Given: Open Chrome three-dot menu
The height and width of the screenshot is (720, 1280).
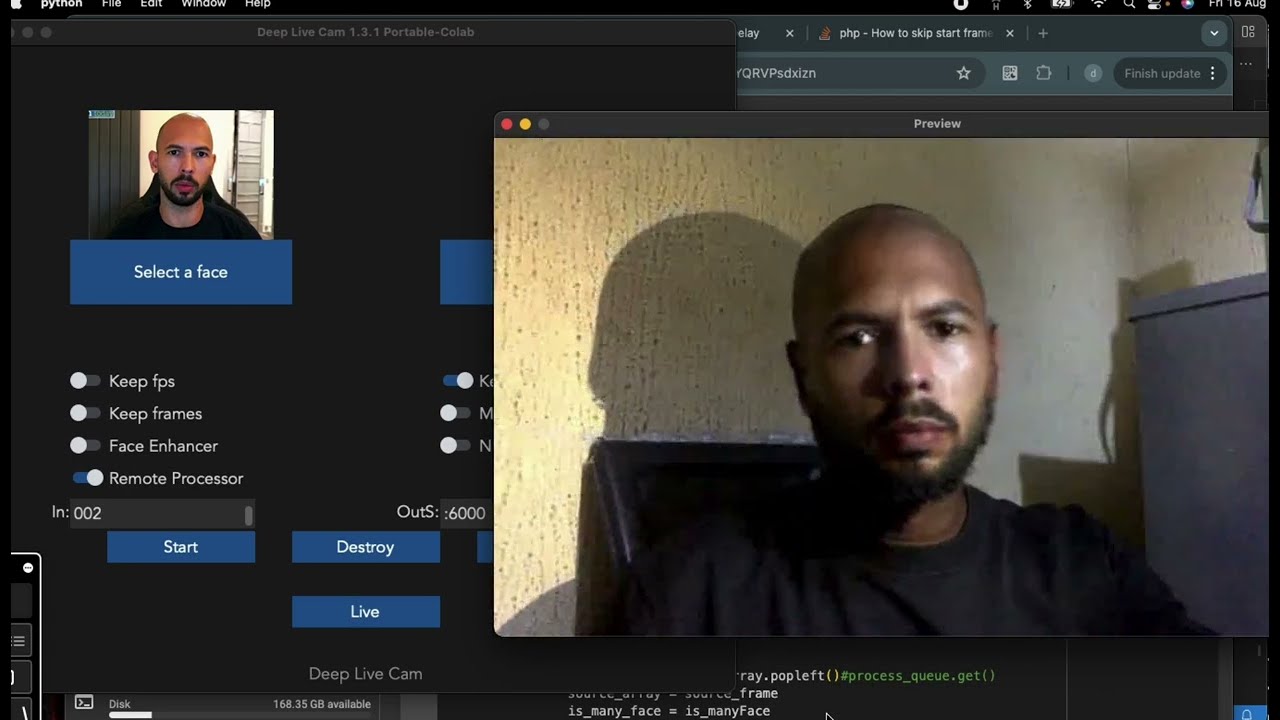Looking at the screenshot, I should (1213, 73).
